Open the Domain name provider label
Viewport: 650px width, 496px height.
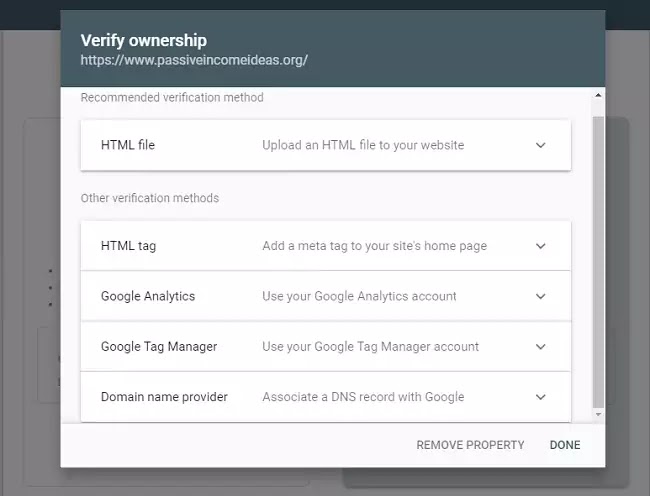coord(164,397)
